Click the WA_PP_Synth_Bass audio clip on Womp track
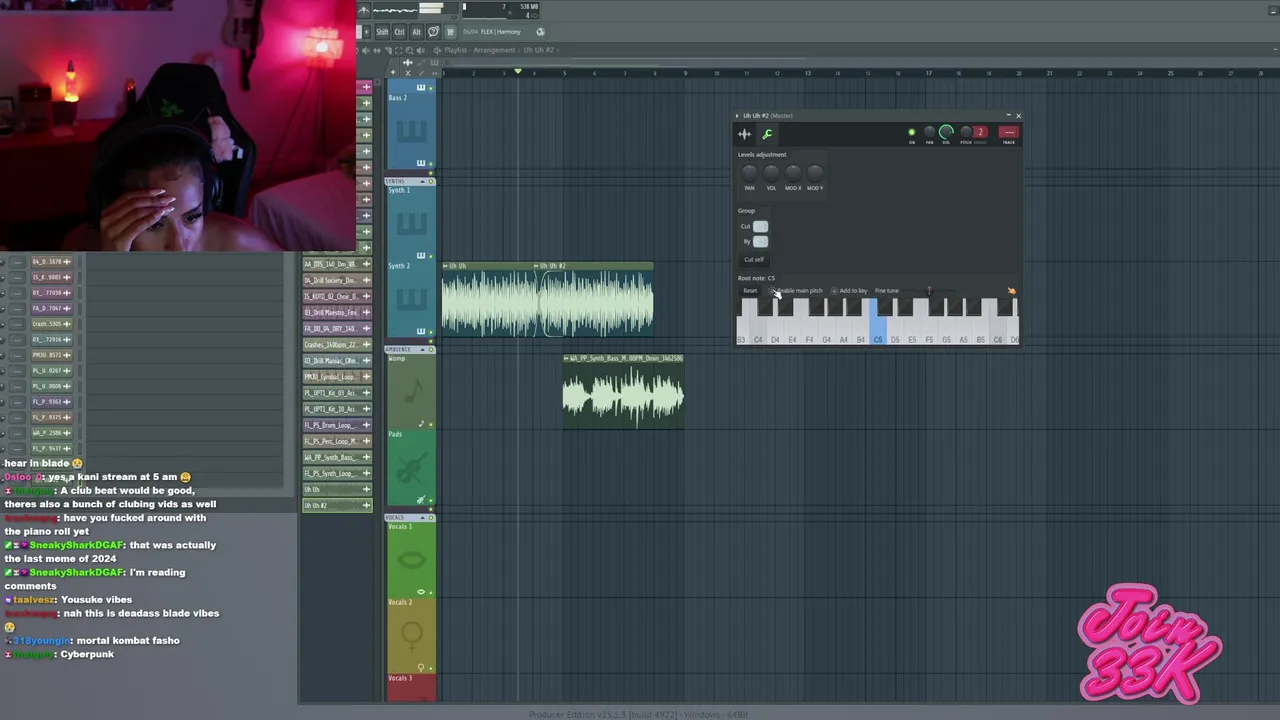 [623, 391]
